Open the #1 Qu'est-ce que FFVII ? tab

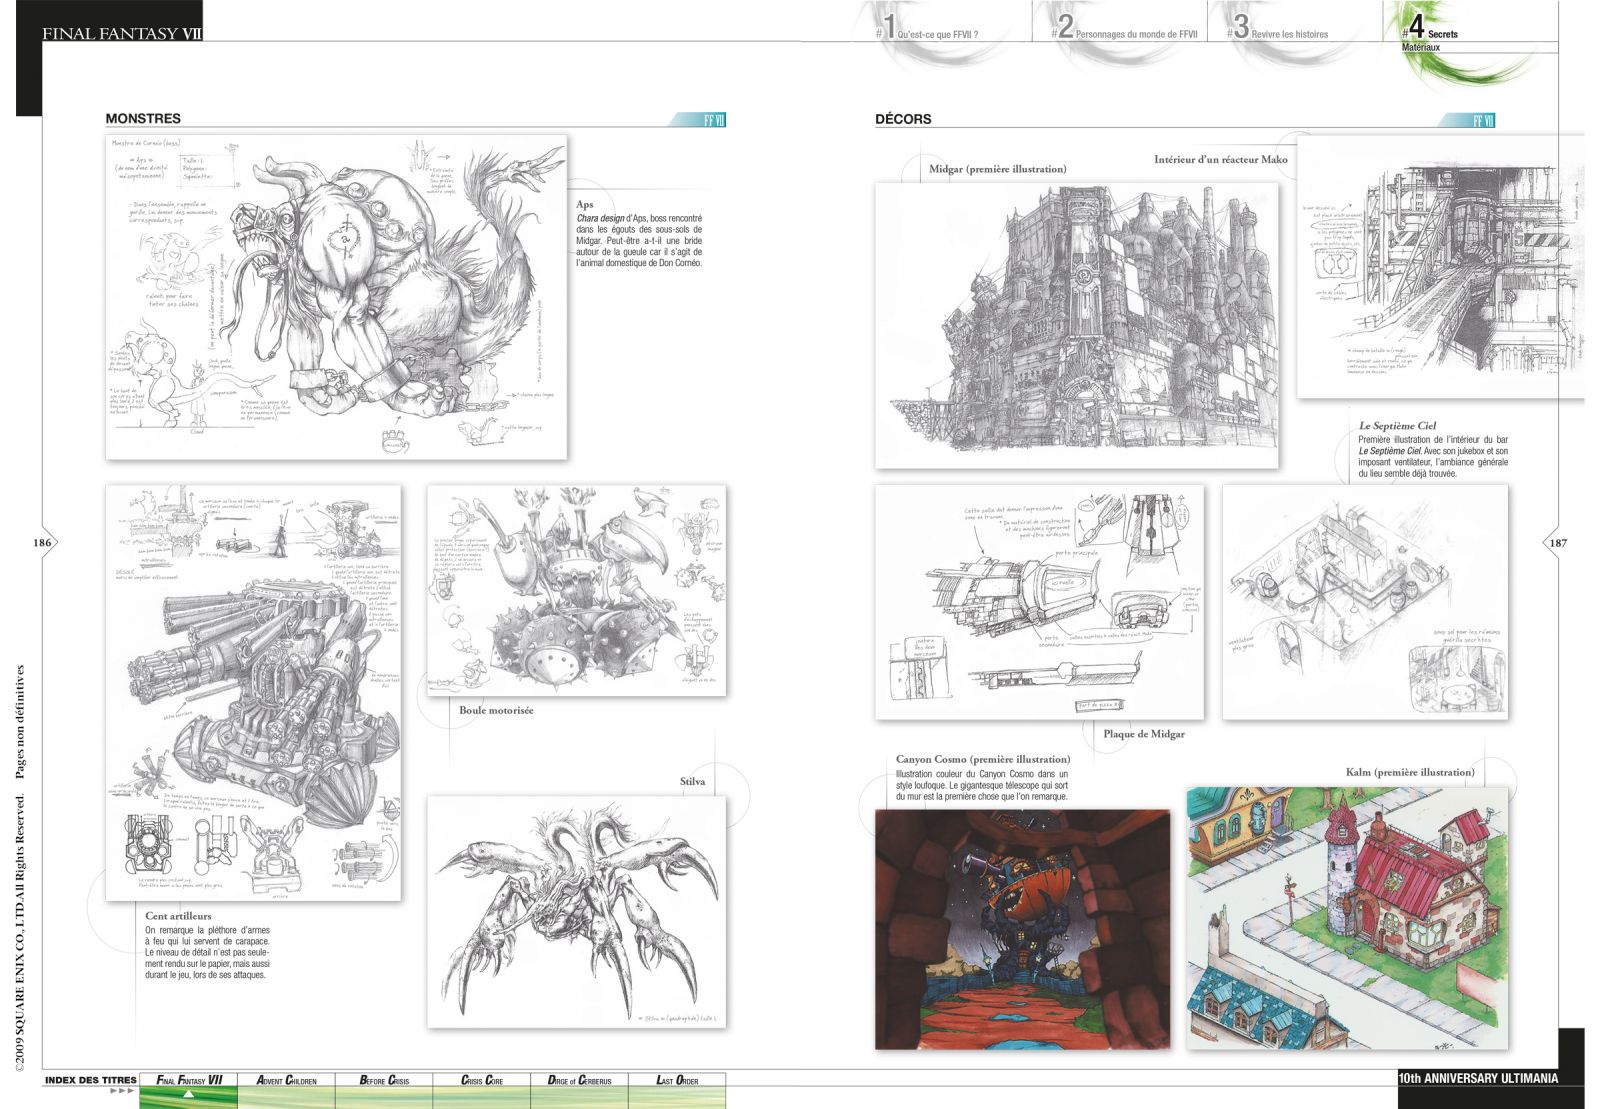tap(927, 28)
